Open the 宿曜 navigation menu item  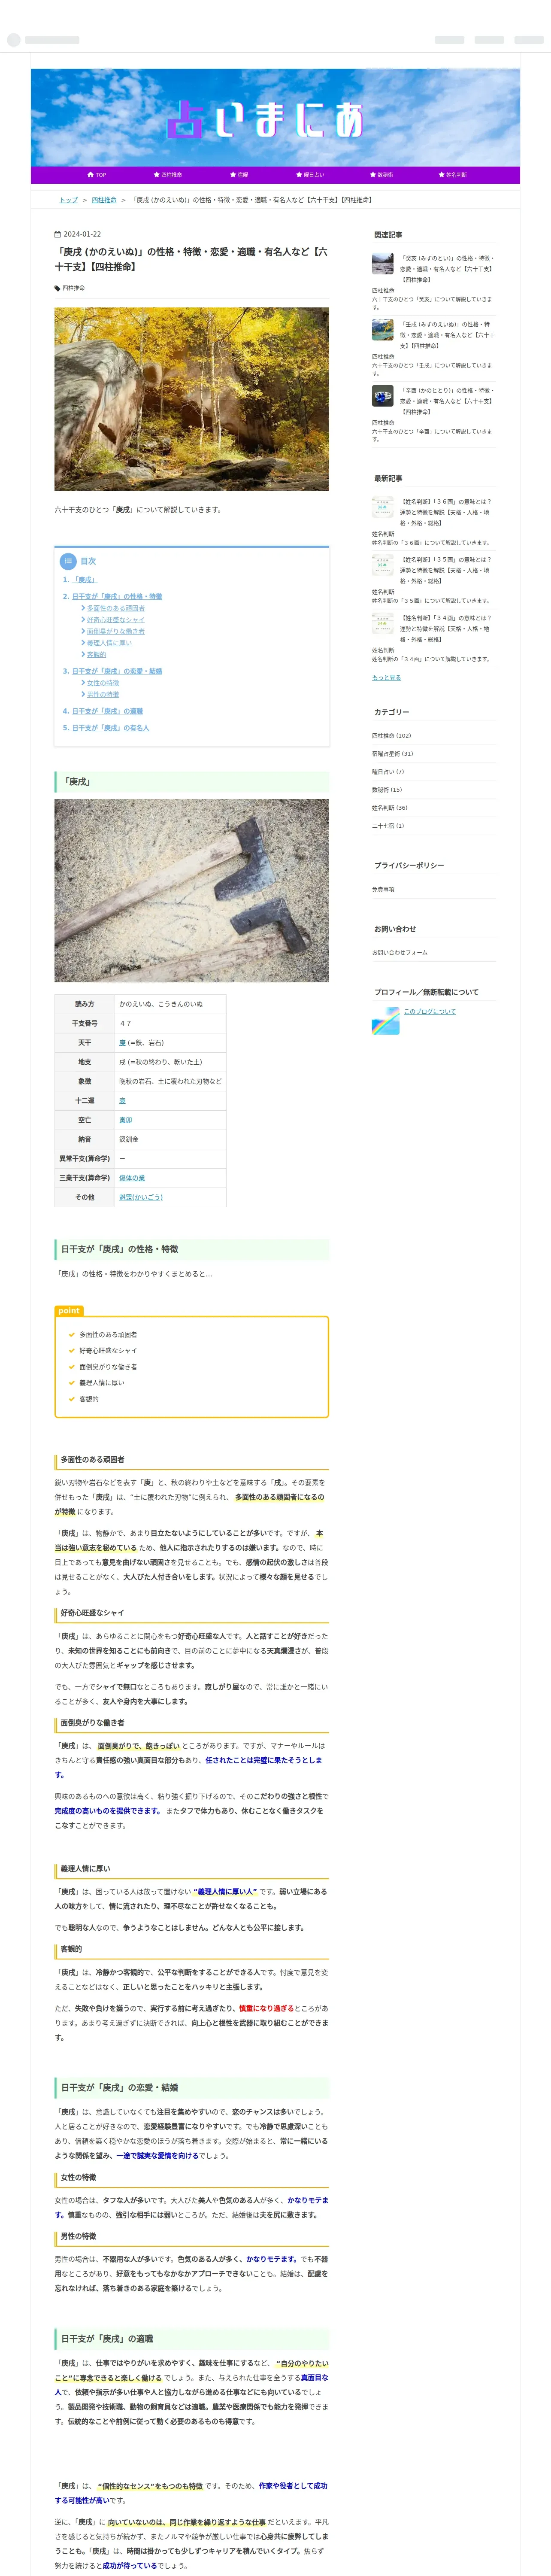point(239,175)
